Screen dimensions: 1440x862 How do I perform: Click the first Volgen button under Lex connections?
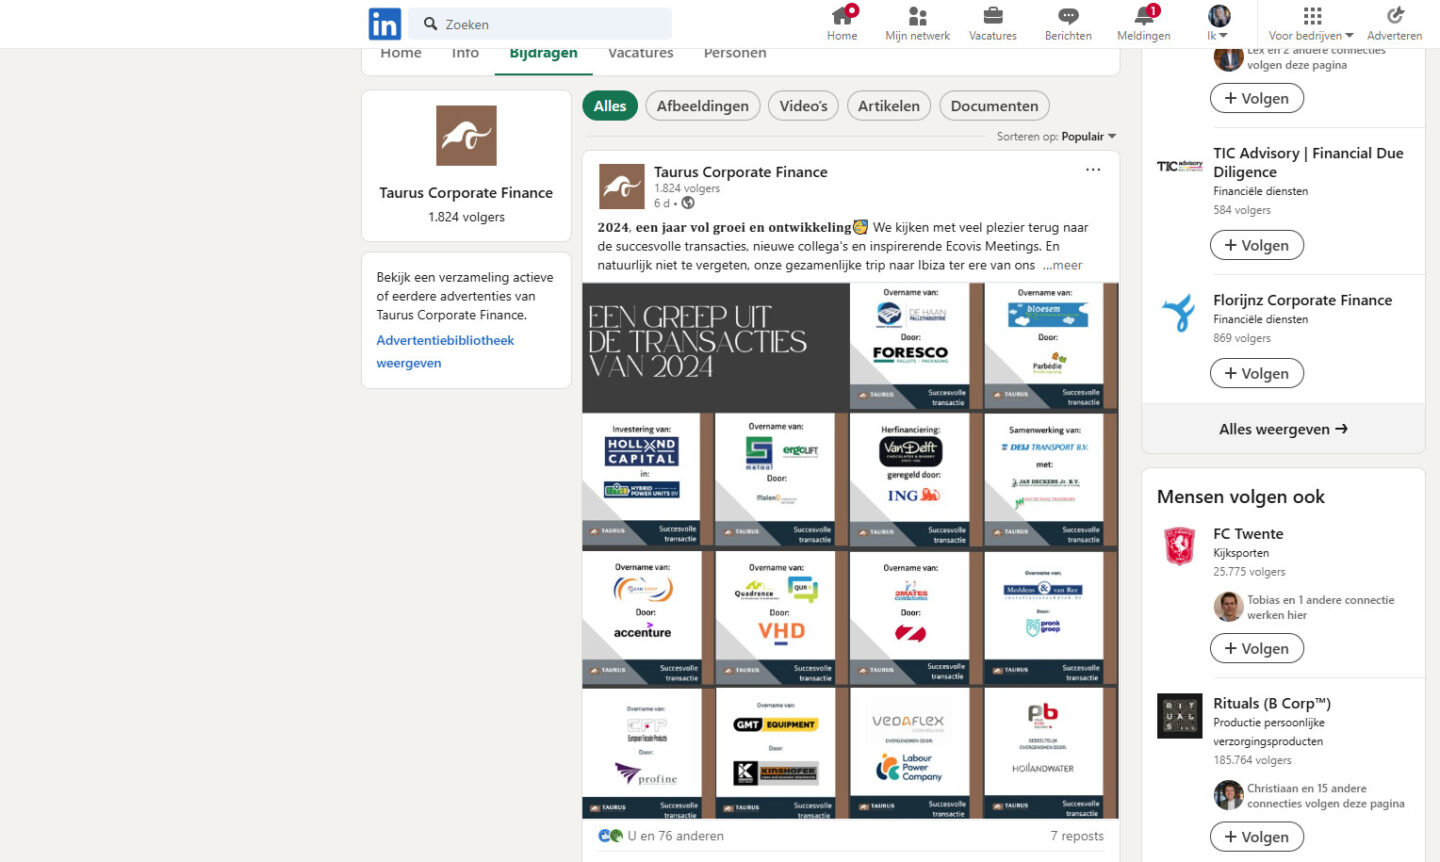(1257, 98)
